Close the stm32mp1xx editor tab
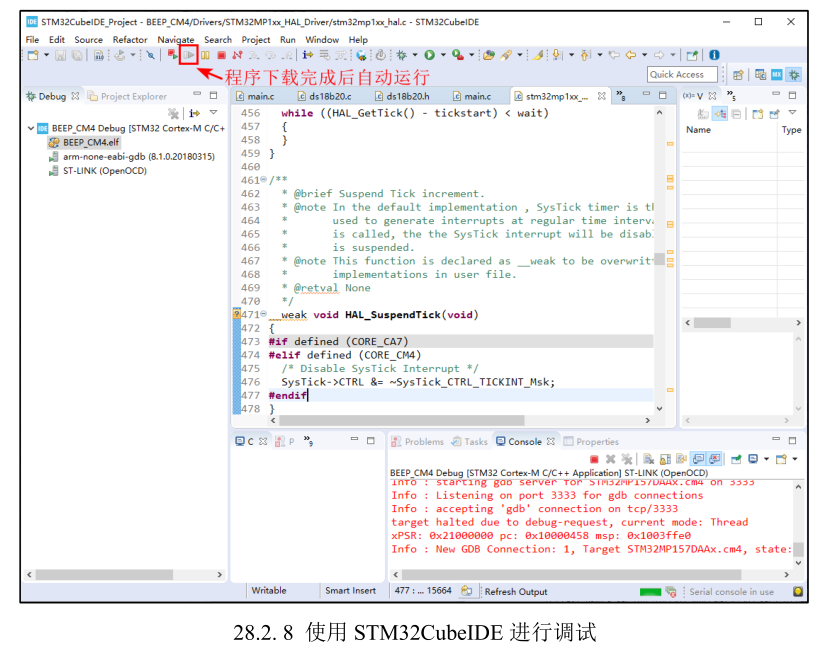The width and height of the screenshot is (825, 648). (x=601, y=96)
